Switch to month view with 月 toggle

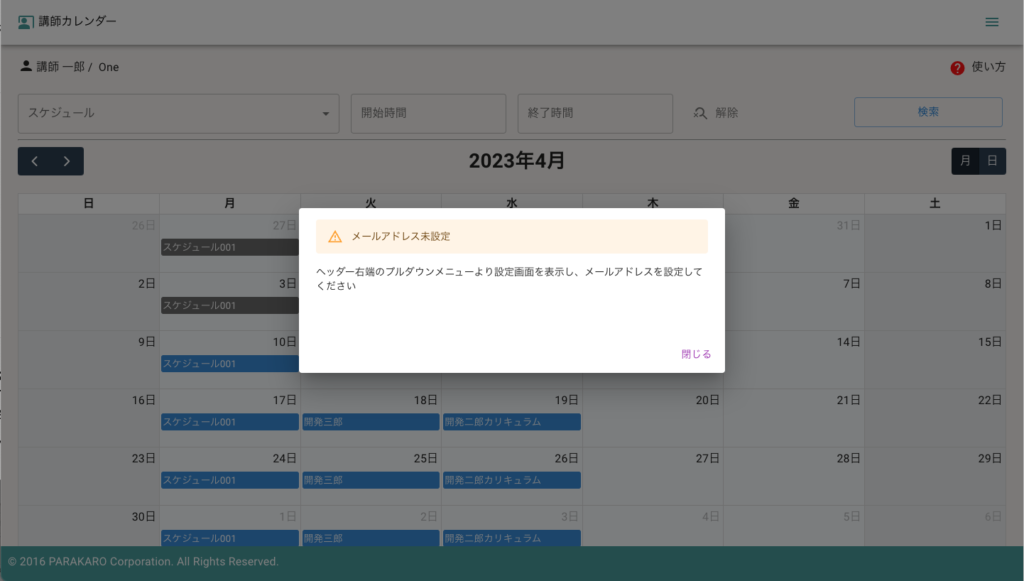(x=965, y=161)
